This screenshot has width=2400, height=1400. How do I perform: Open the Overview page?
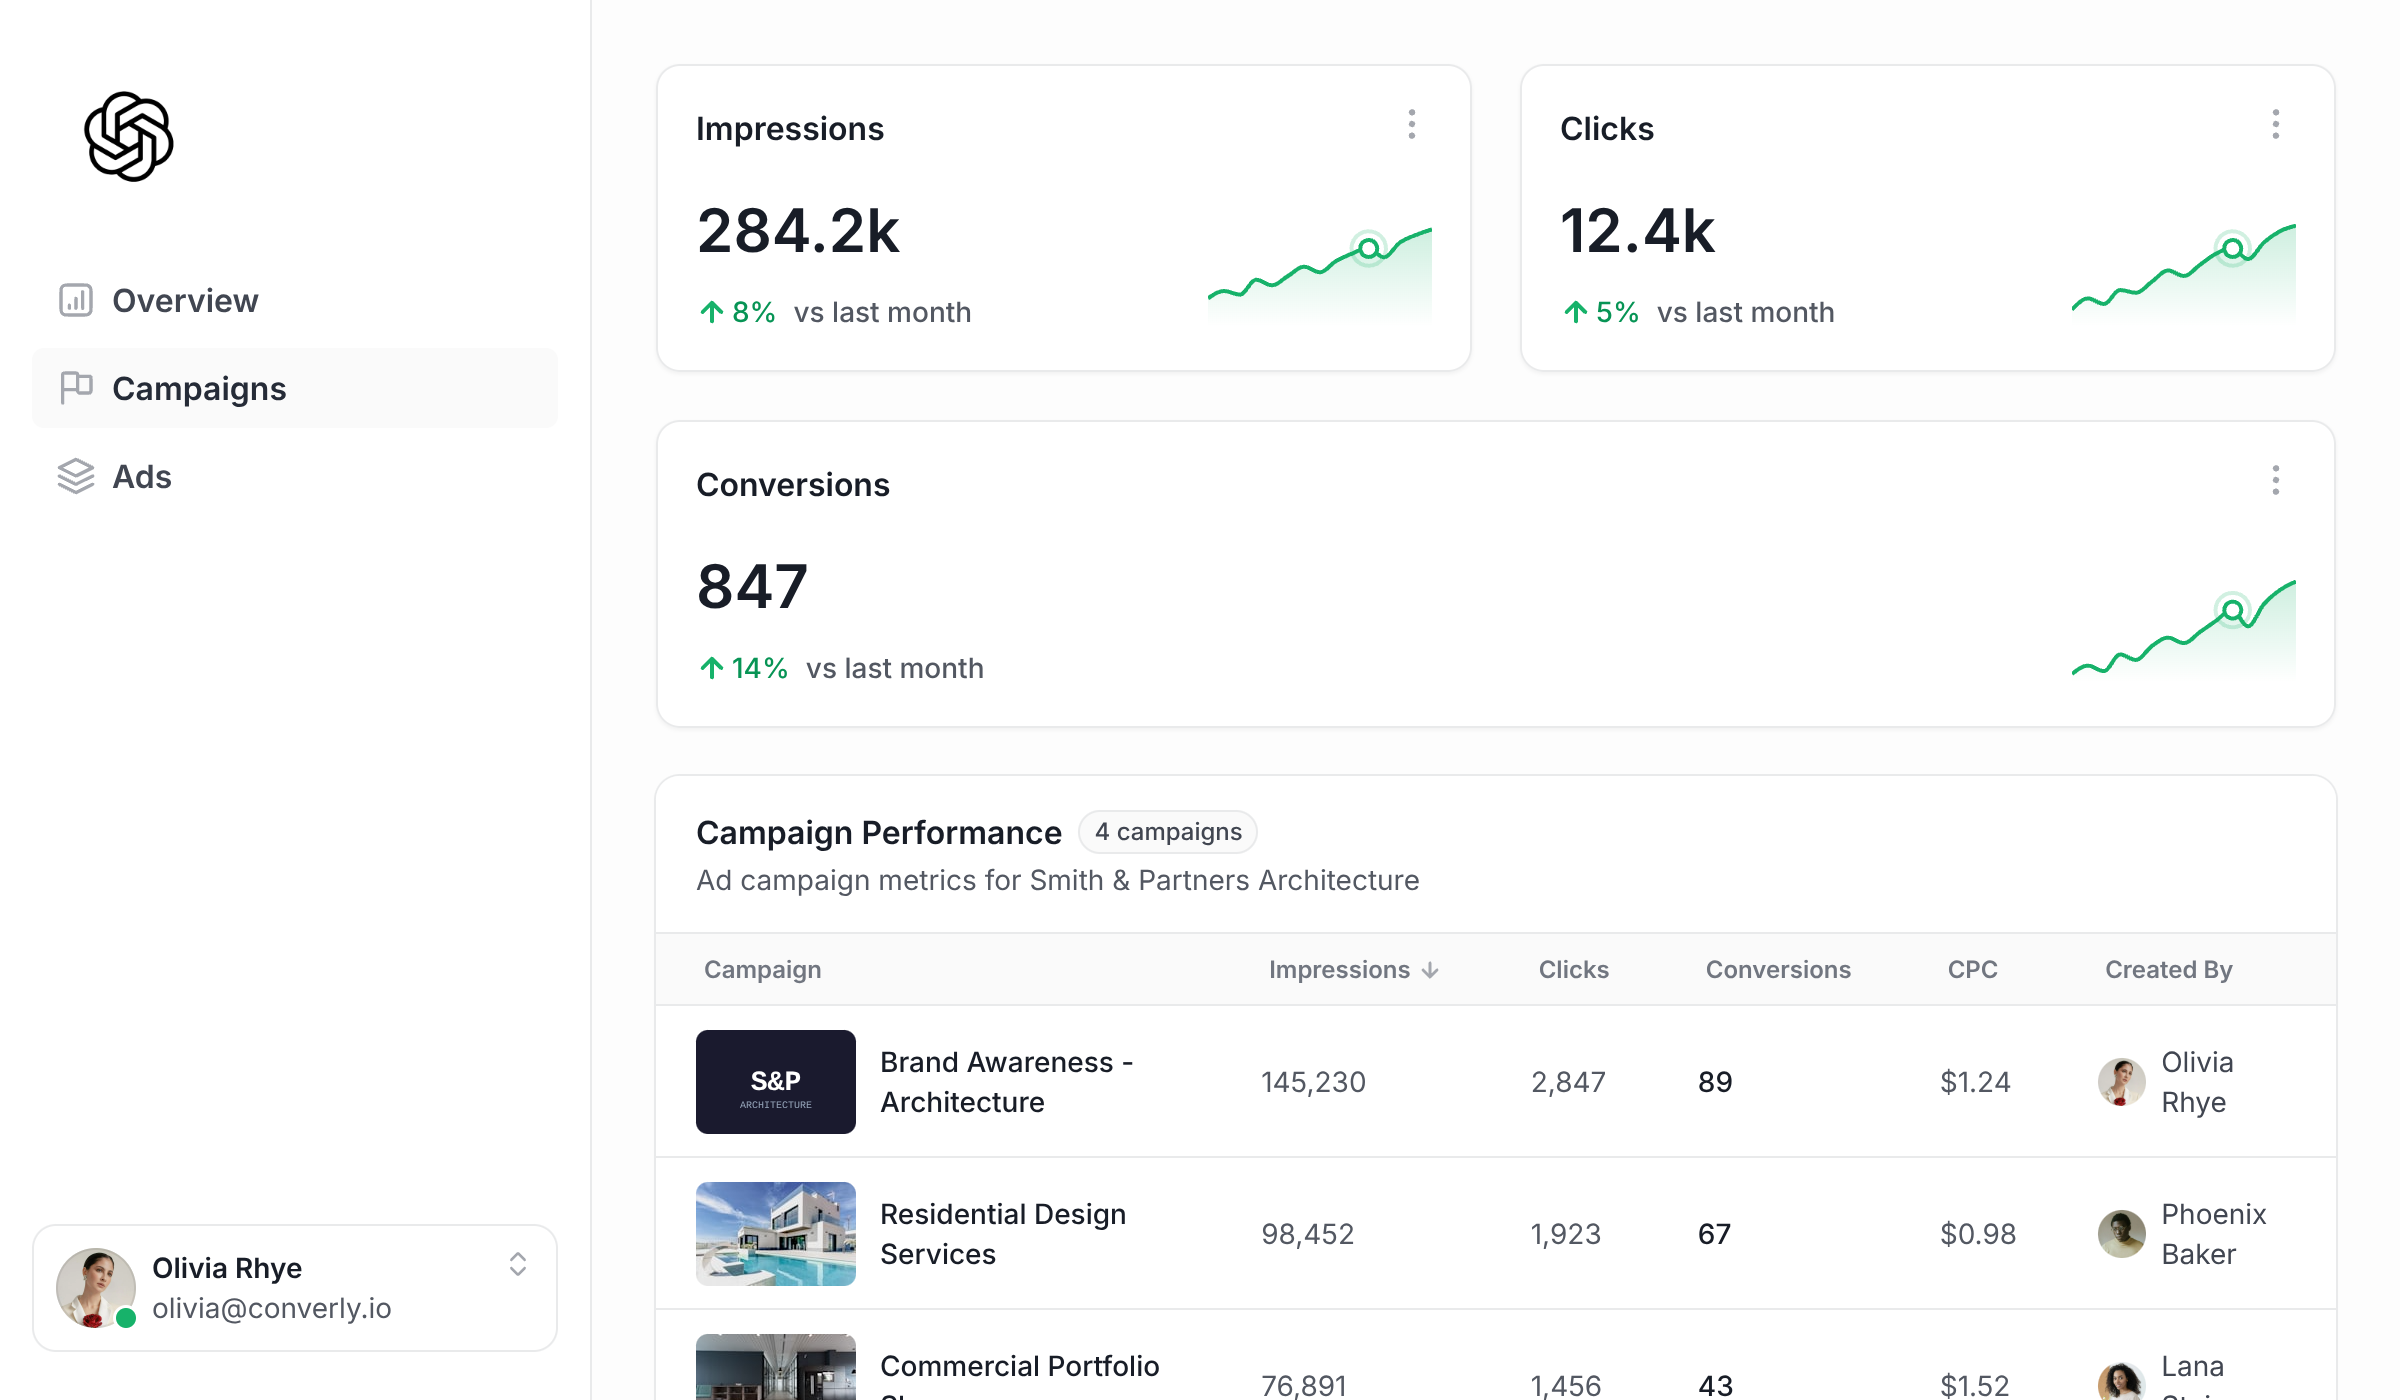click(294, 300)
